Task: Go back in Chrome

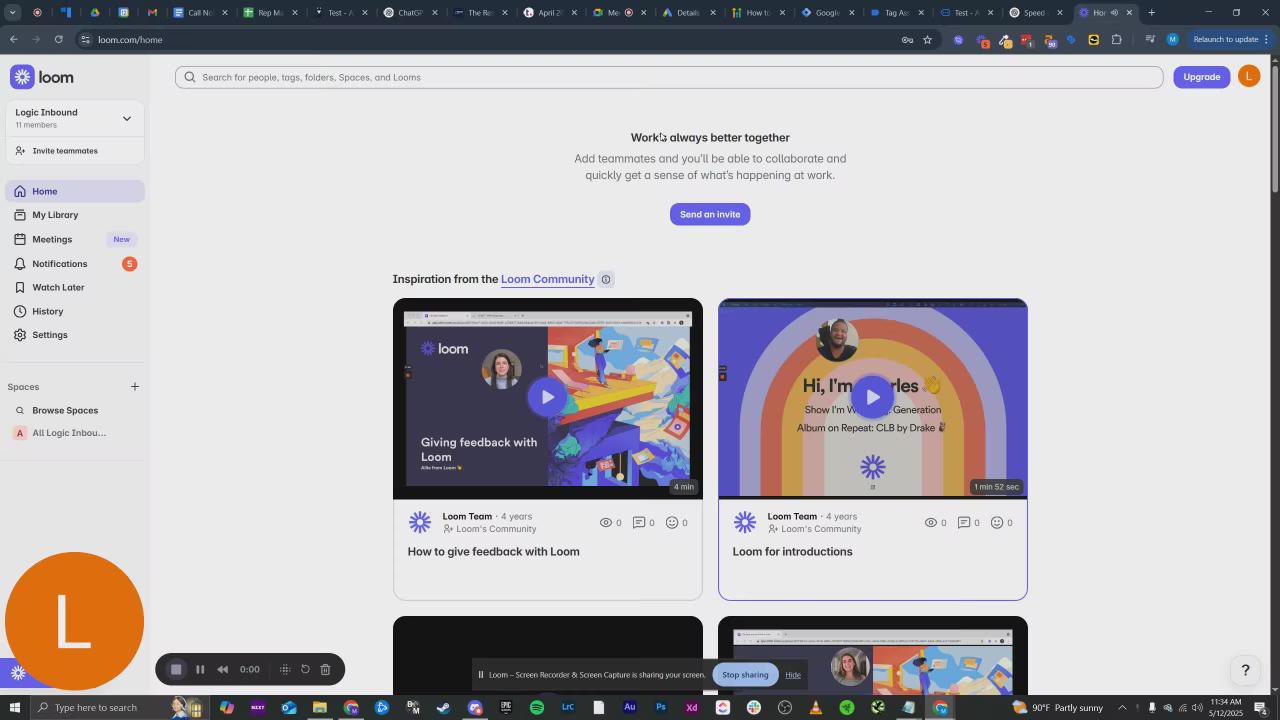Action: click(x=13, y=39)
